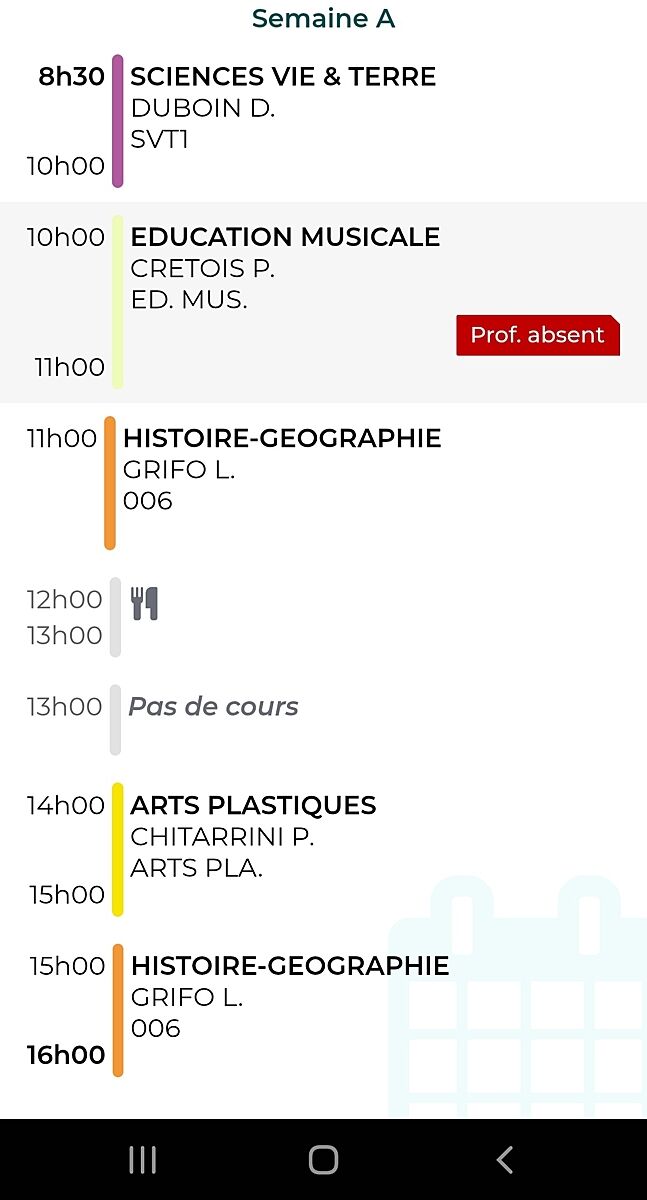
Task: Open the 11h00 Histoire-Geographie lesson
Action: tap(281, 438)
